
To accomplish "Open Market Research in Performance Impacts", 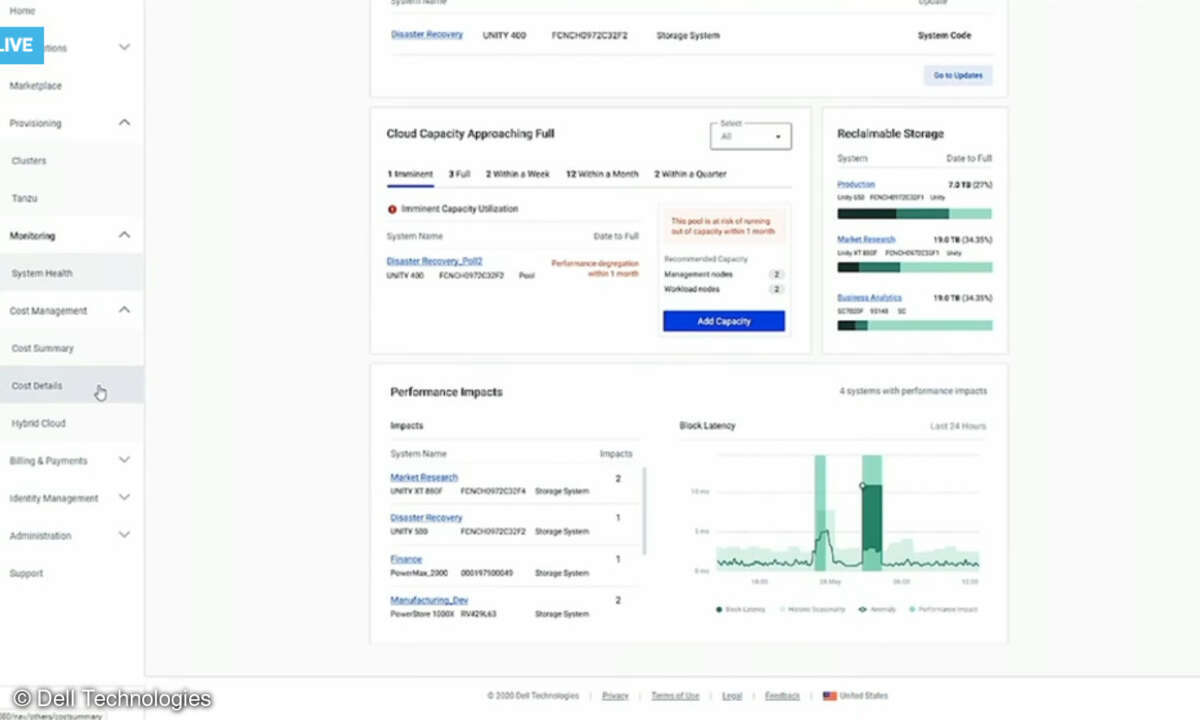I will pos(424,478).
